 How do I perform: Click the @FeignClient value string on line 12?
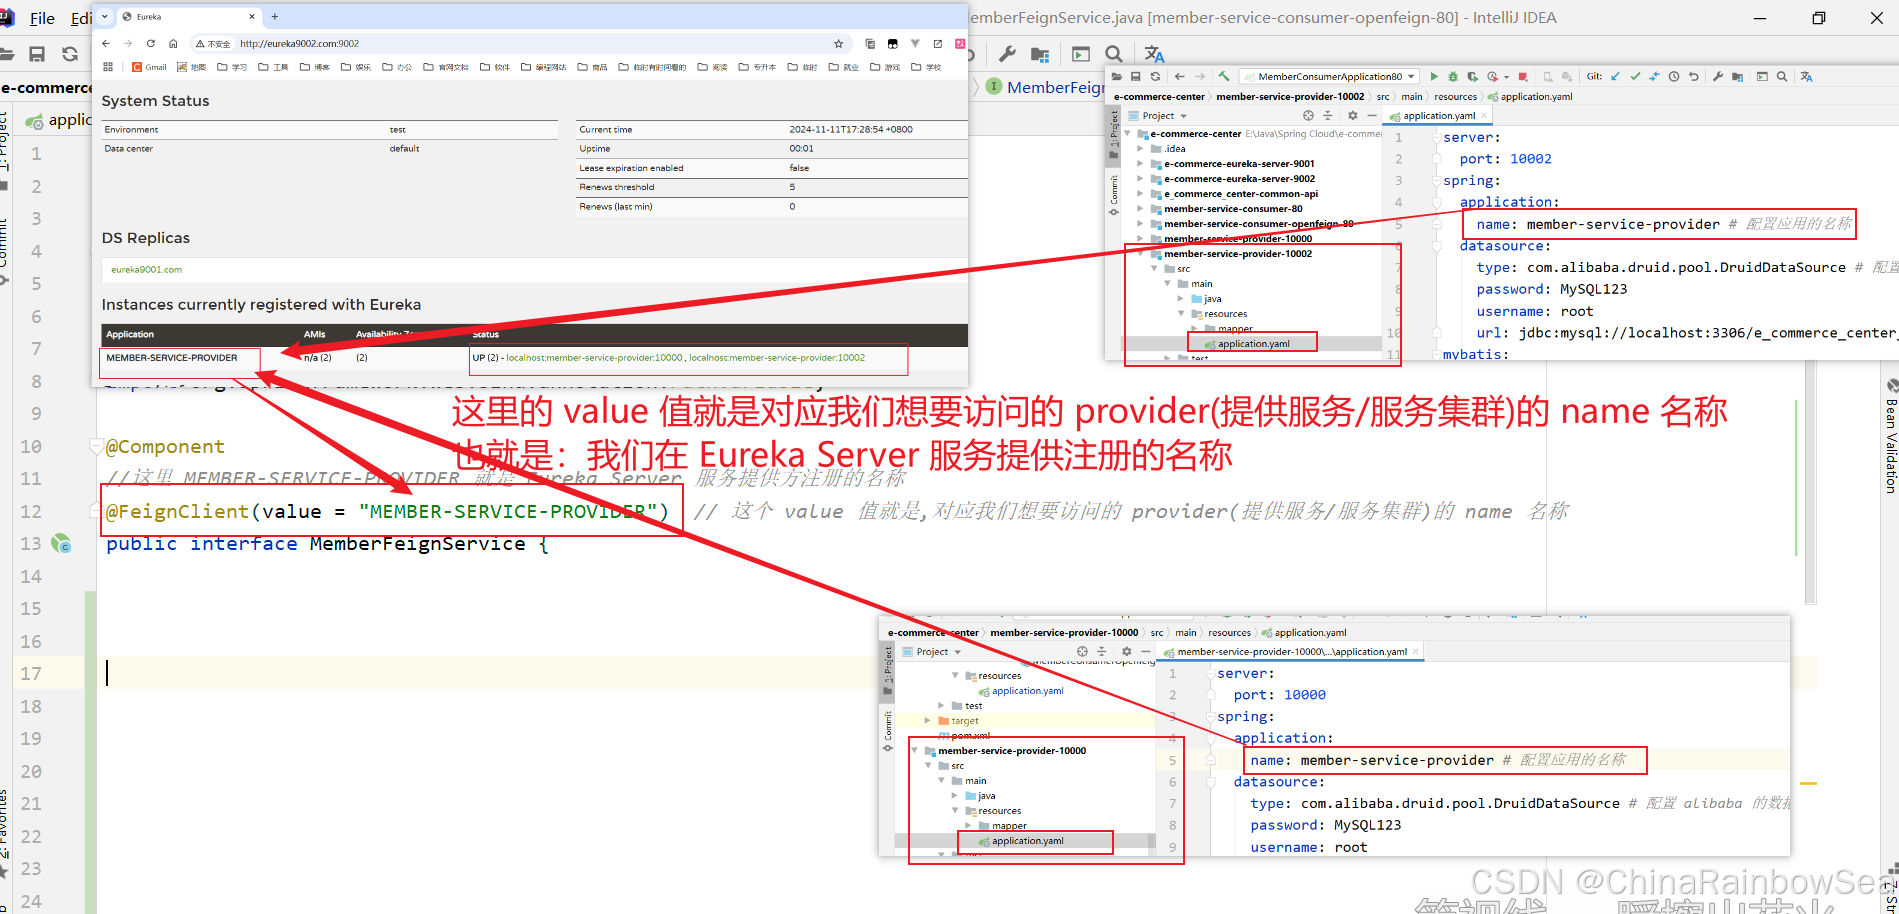[508, 512]
